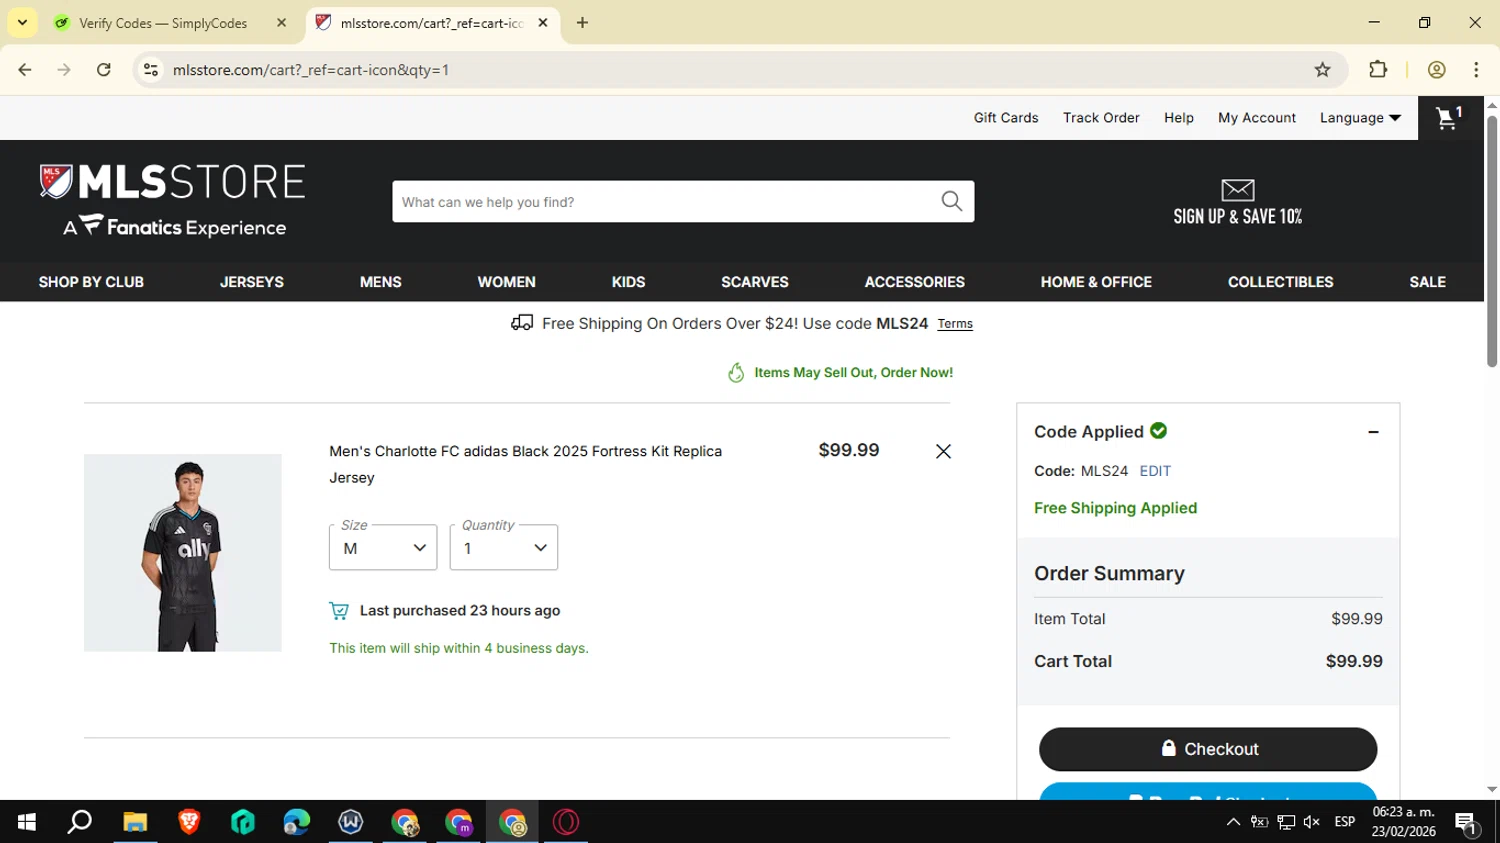
Task: Close the Verify Codes SimplyCodes tab
Action: point(281,23)
